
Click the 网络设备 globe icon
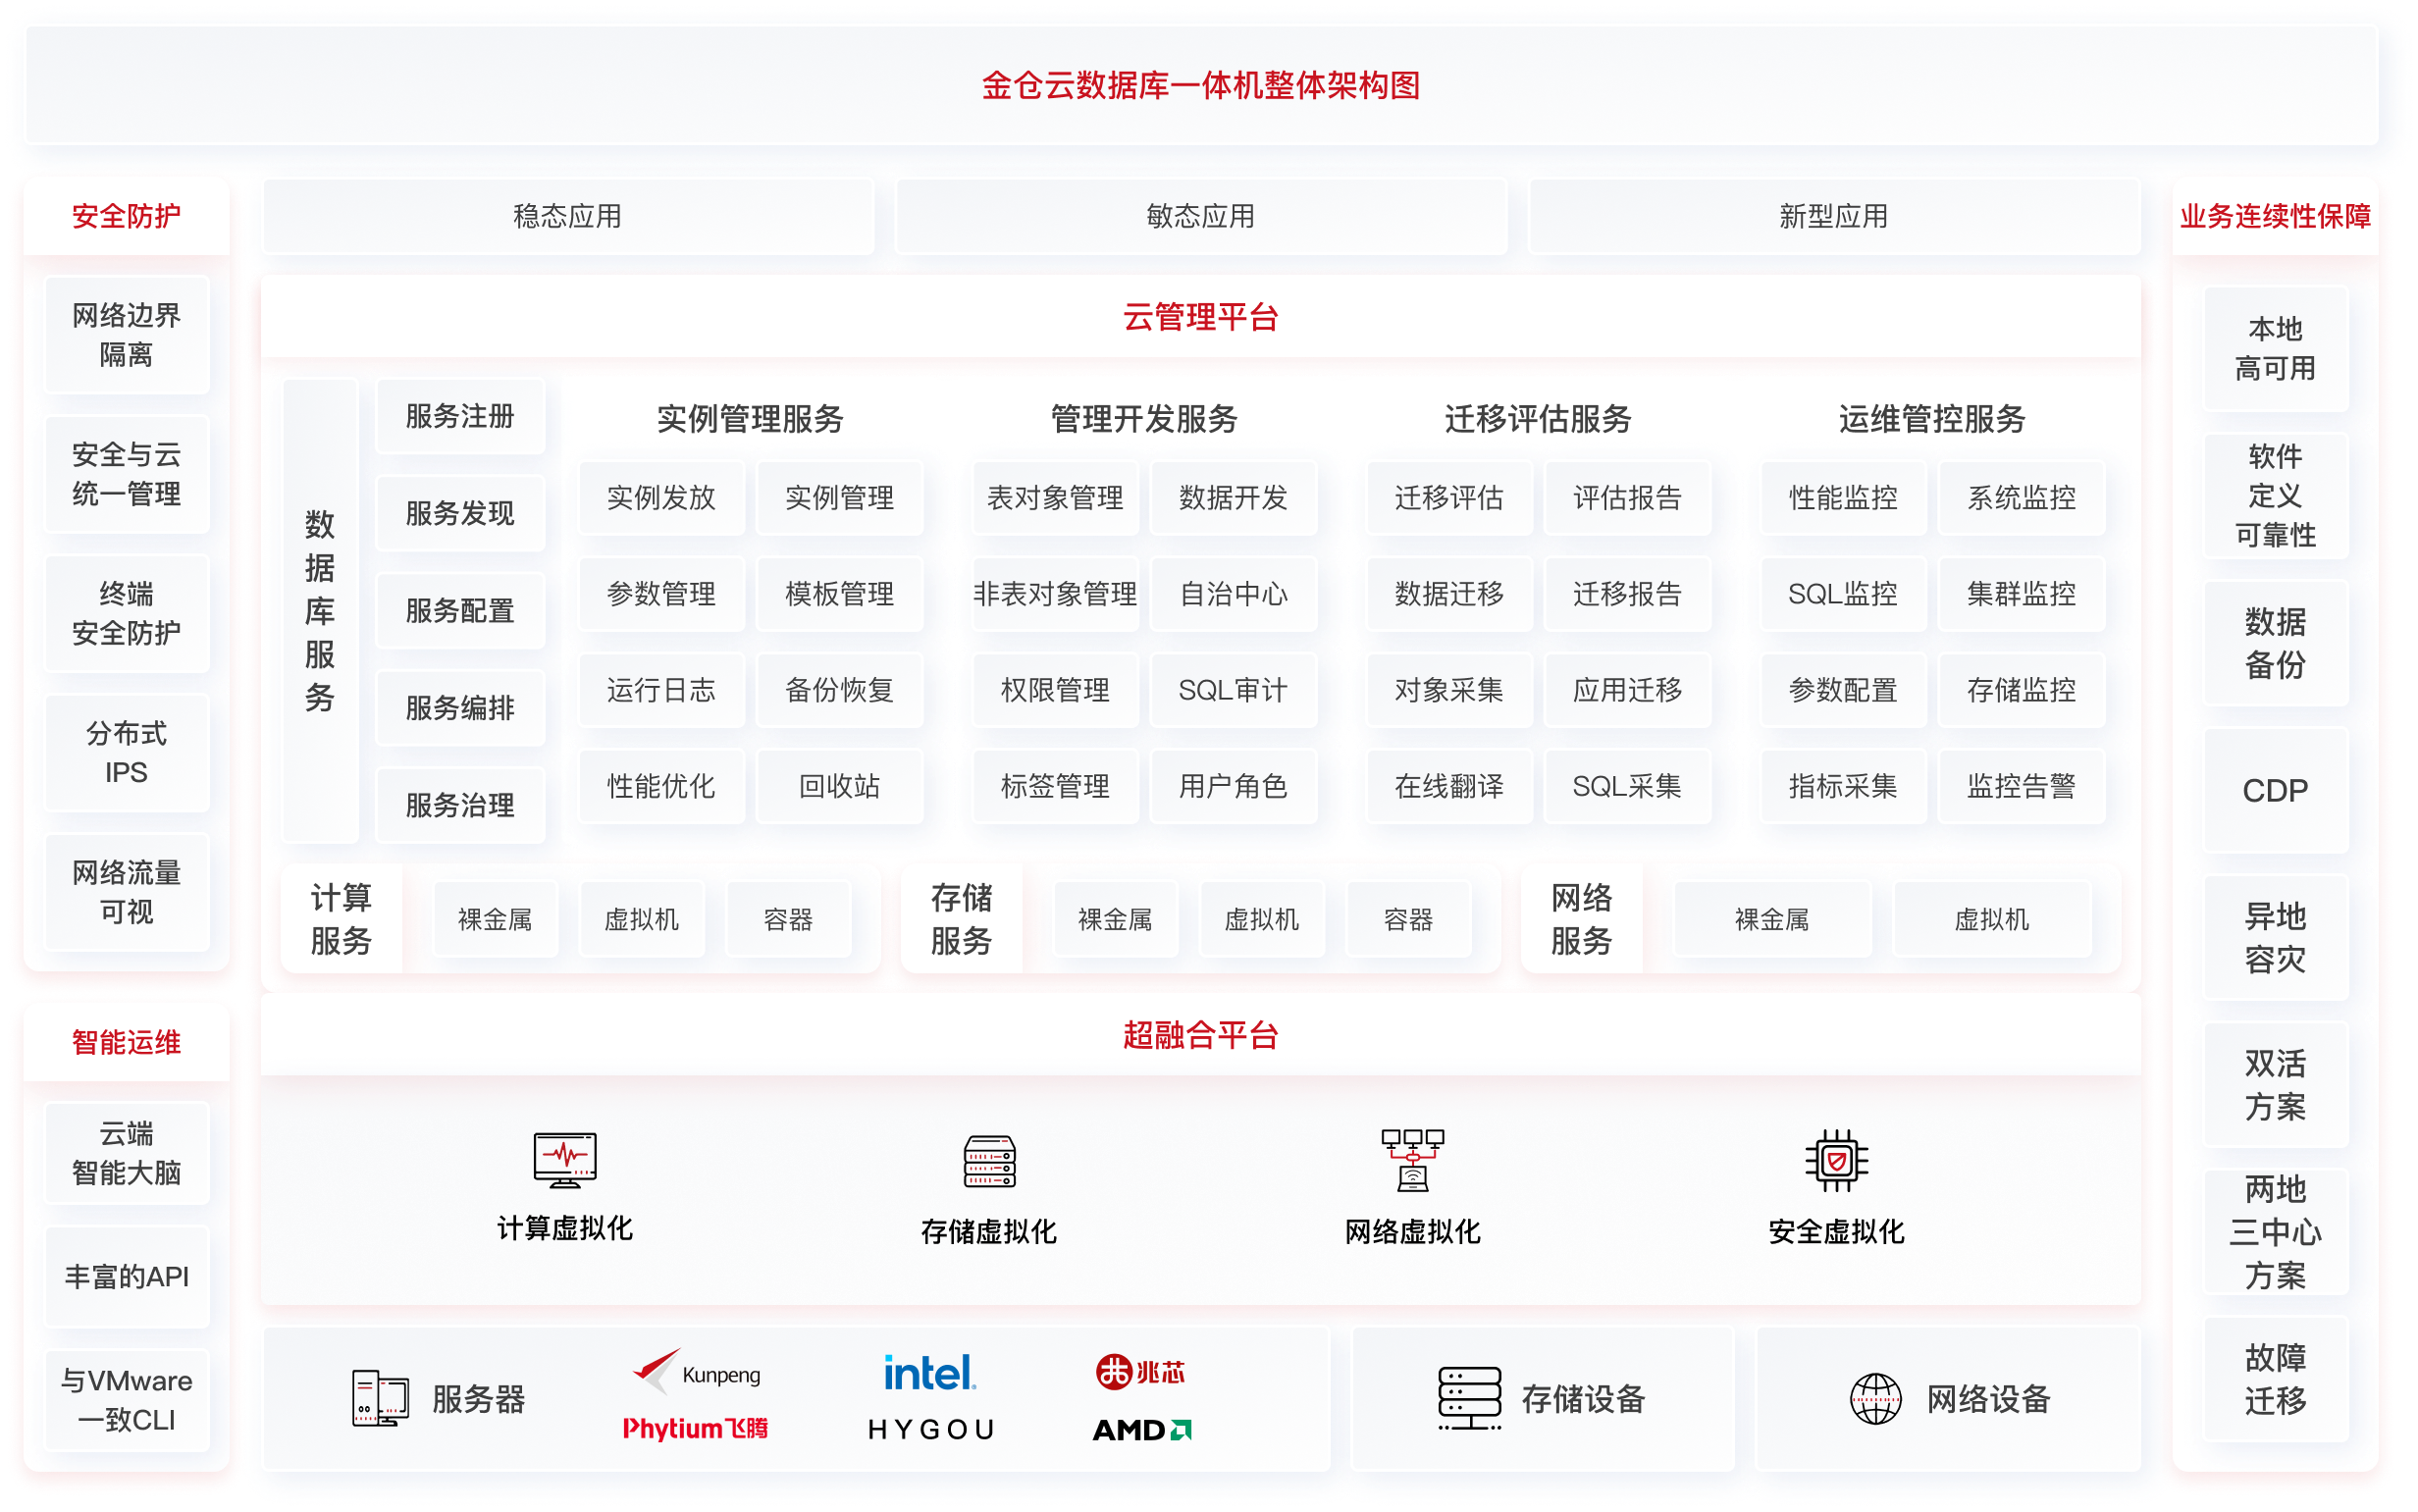pyautogui.click(x=1875, y=1398)
